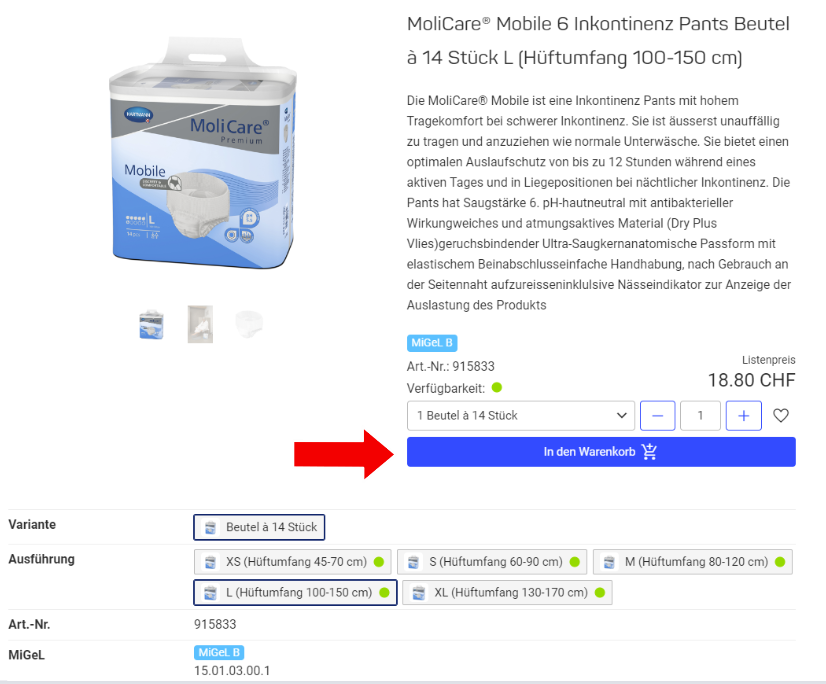Image resolution: width=826 pixels, height=684 pixels.
Task: Click the green availability indicator dot
Action: pos(497,388)
